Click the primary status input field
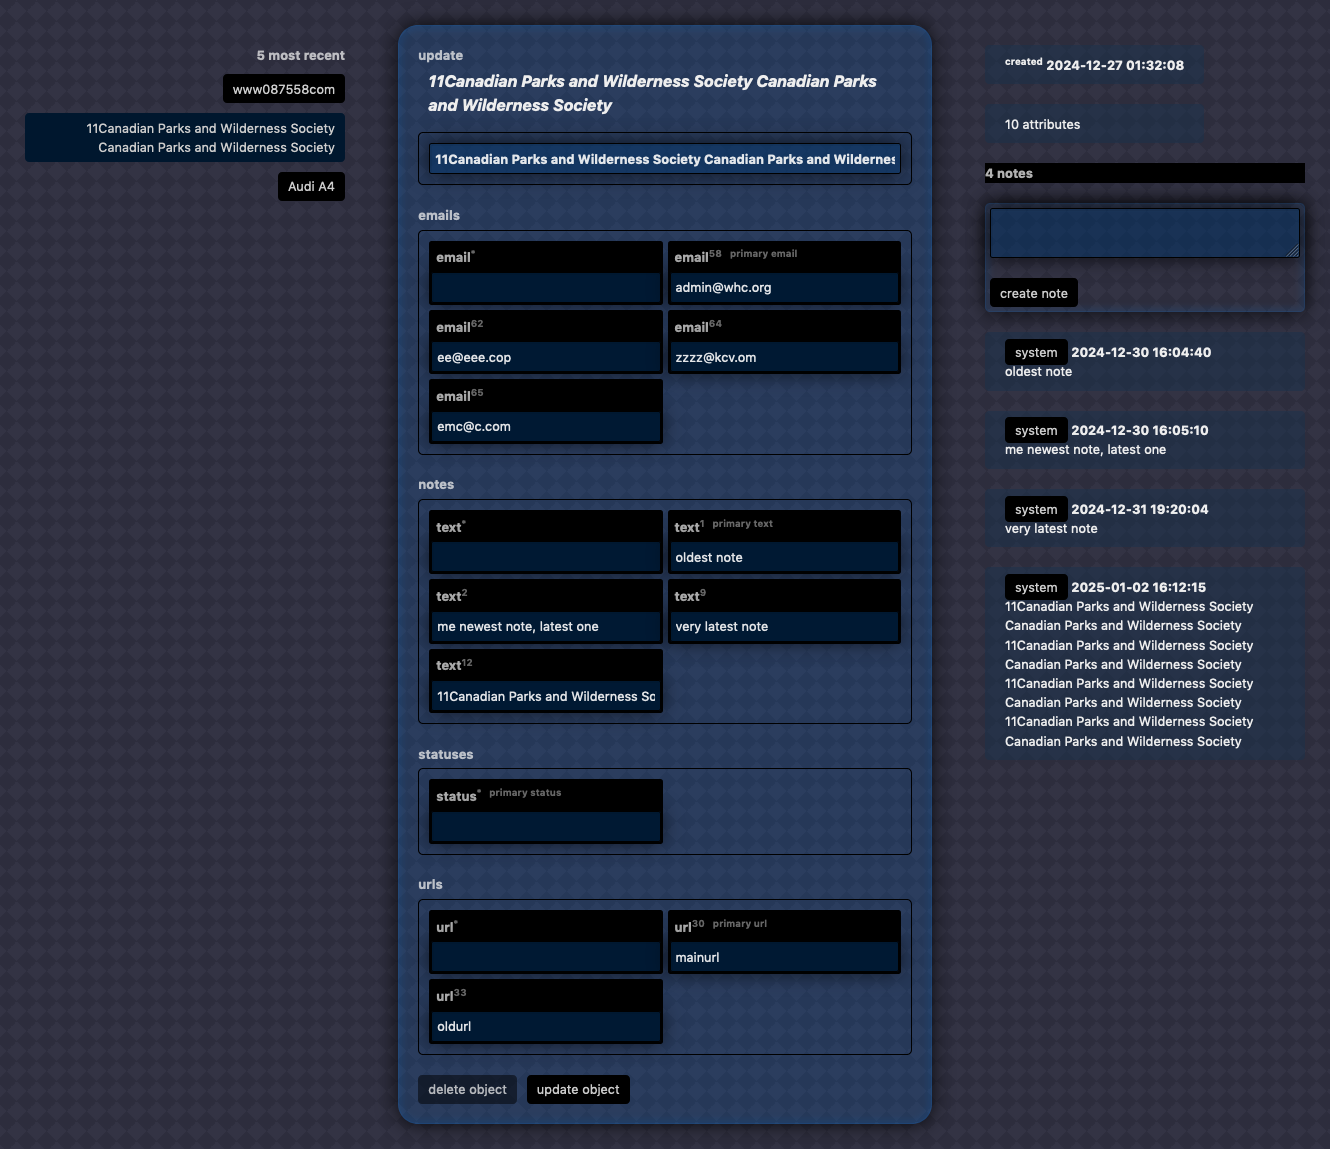Screen dimensions: 1330x1149 pyautogui.click(x=546, y=827)
